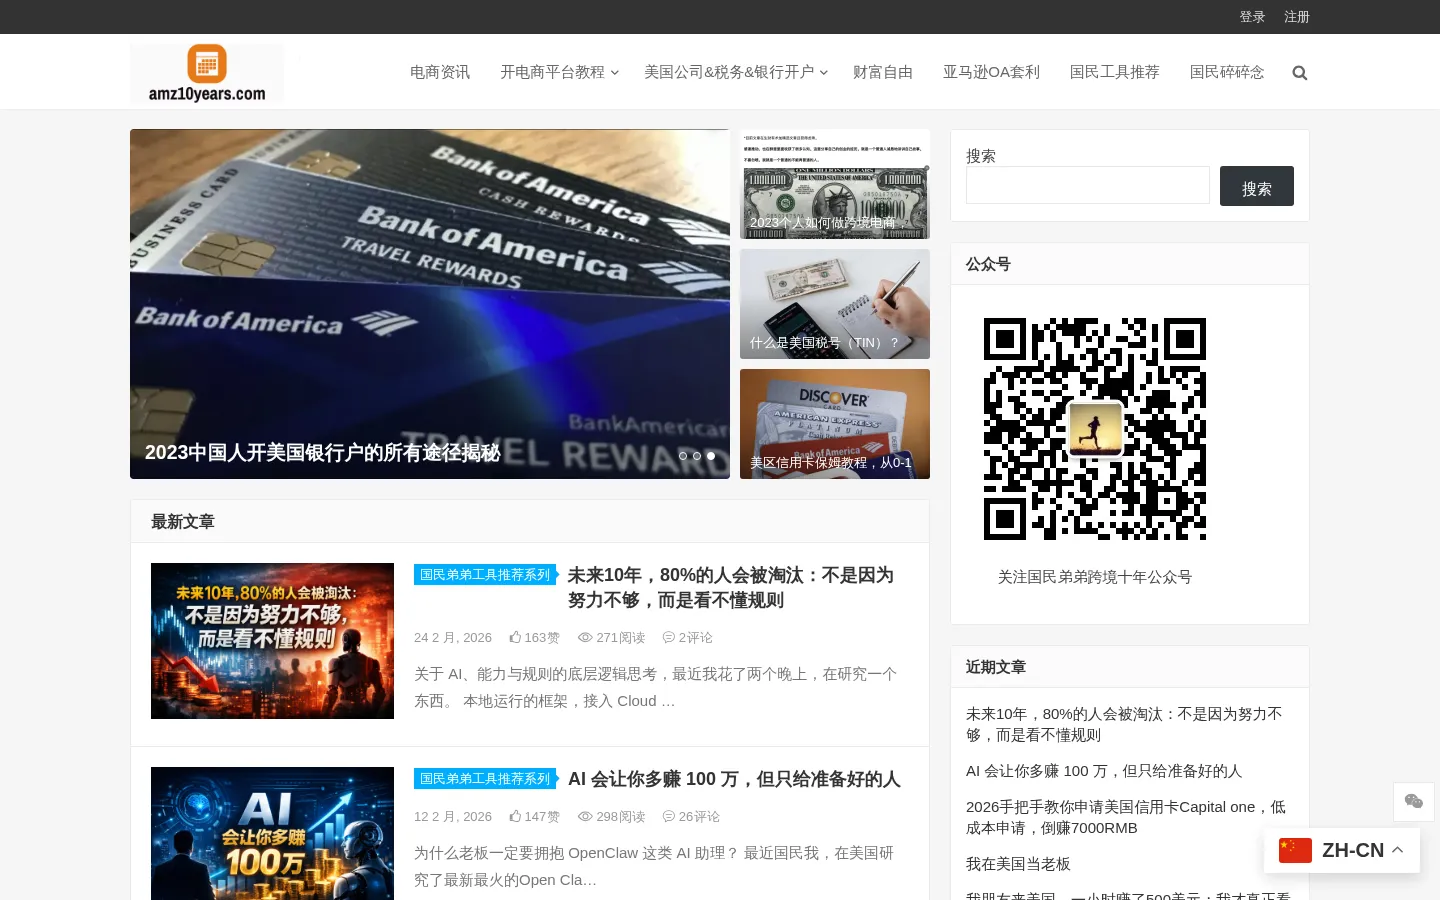This screenshot has height=900, width=1440.
Task: Open 什么是美国税号（TIN）thumbnail
Action: 835,304
